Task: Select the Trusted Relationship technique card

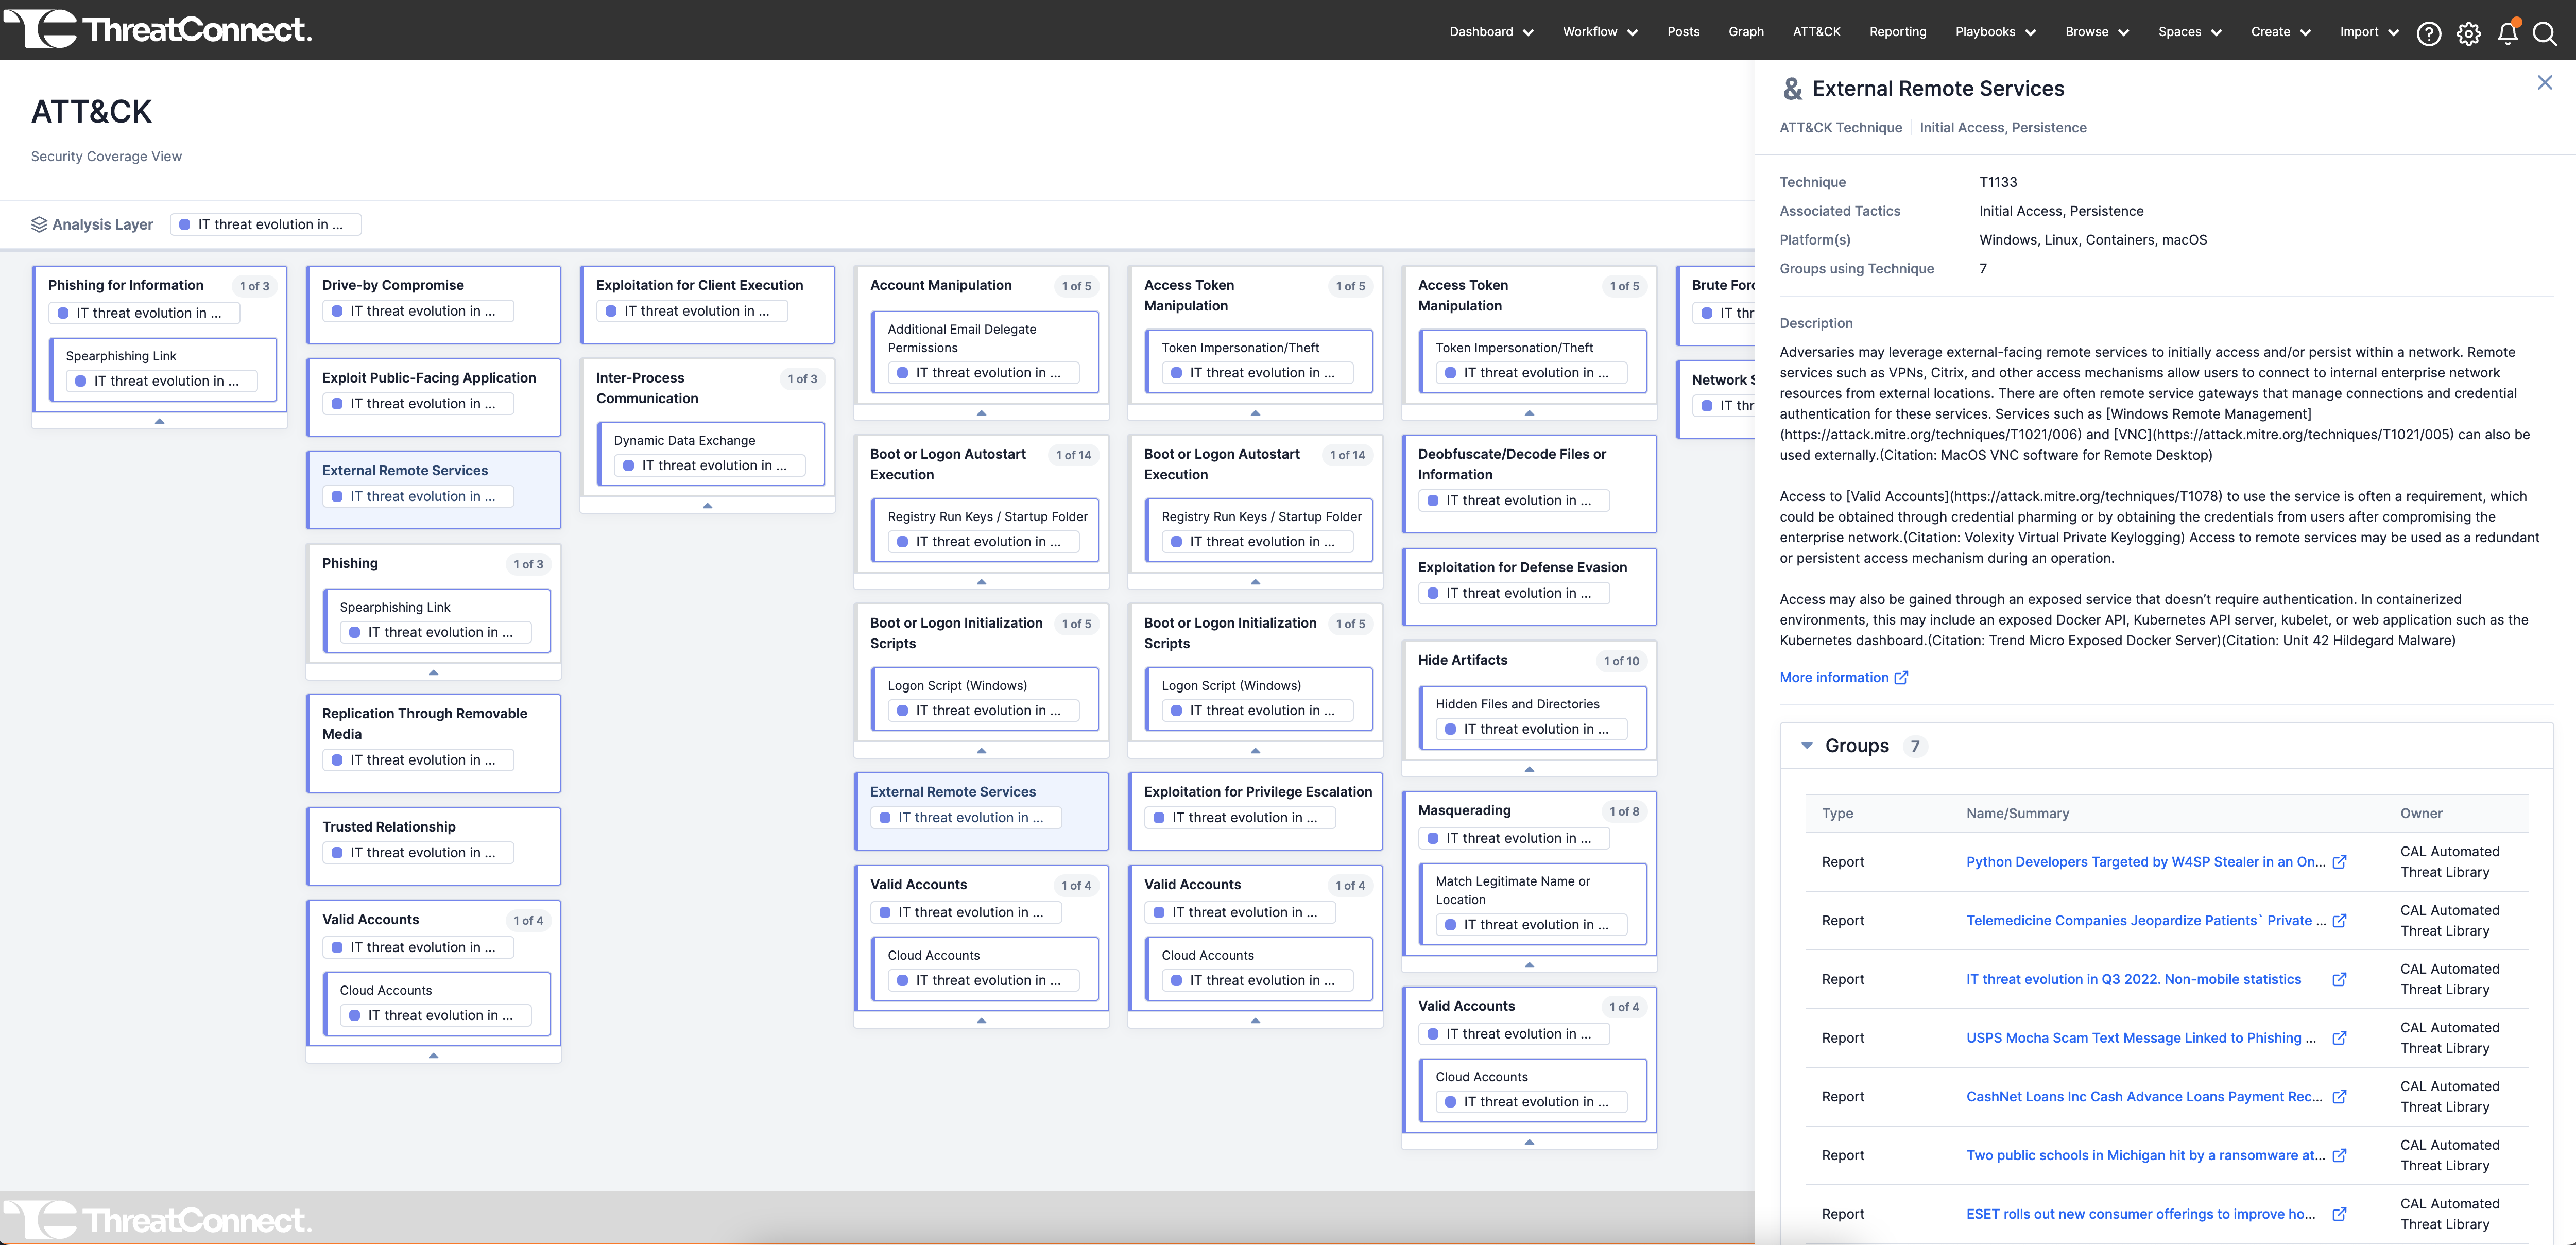Action: click(433, 846)
